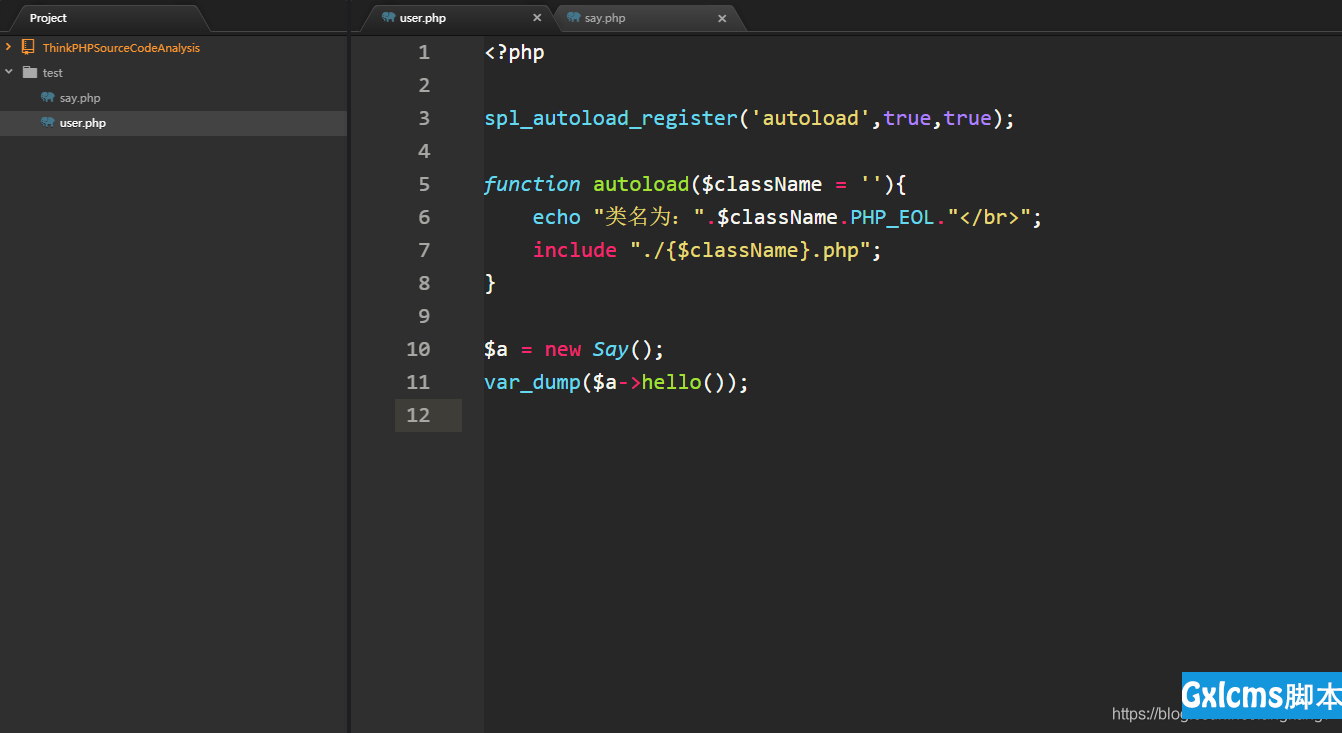Click line number 12 in the gutter

[x=418, y=415]
